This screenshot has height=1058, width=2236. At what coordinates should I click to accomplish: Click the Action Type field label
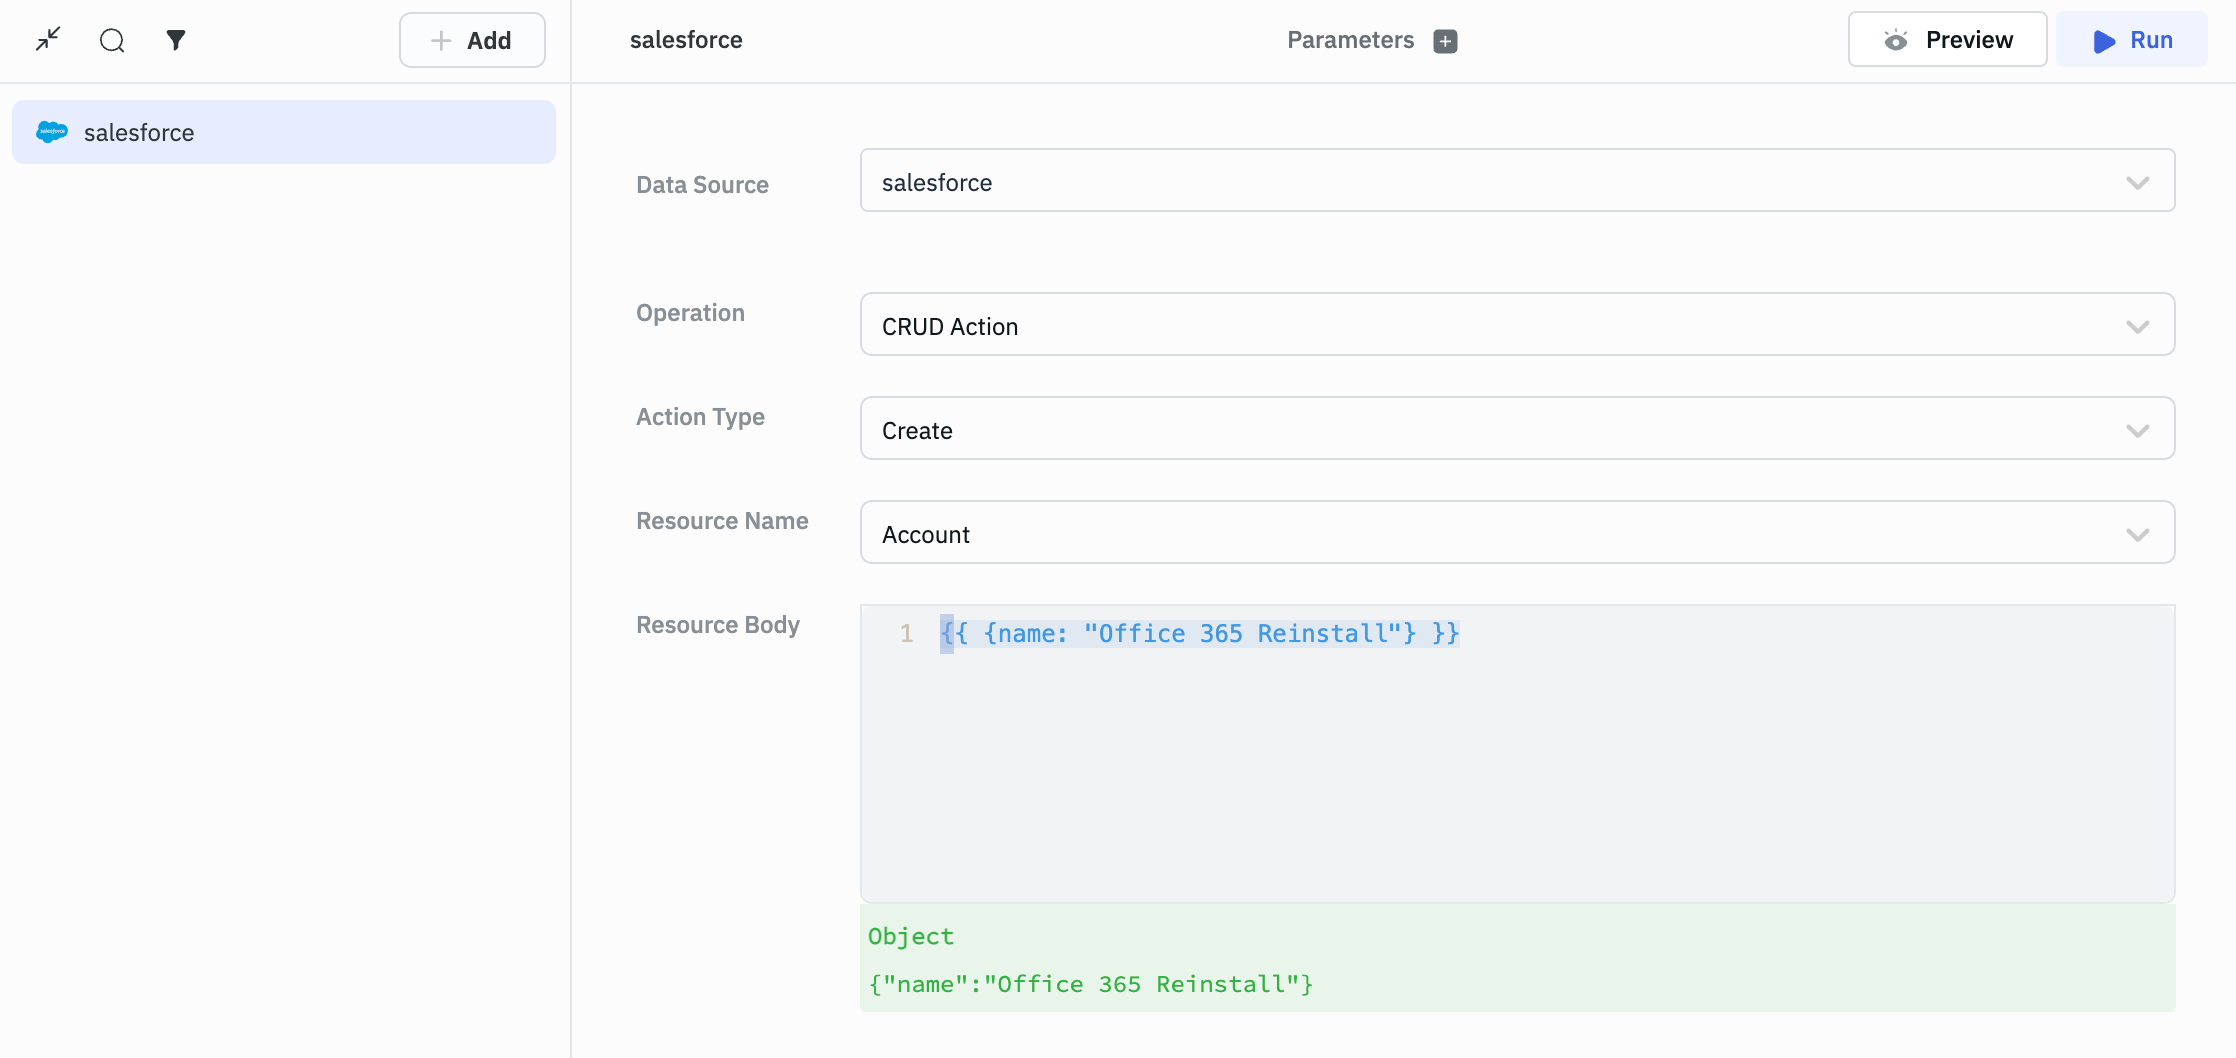point(700,417)
